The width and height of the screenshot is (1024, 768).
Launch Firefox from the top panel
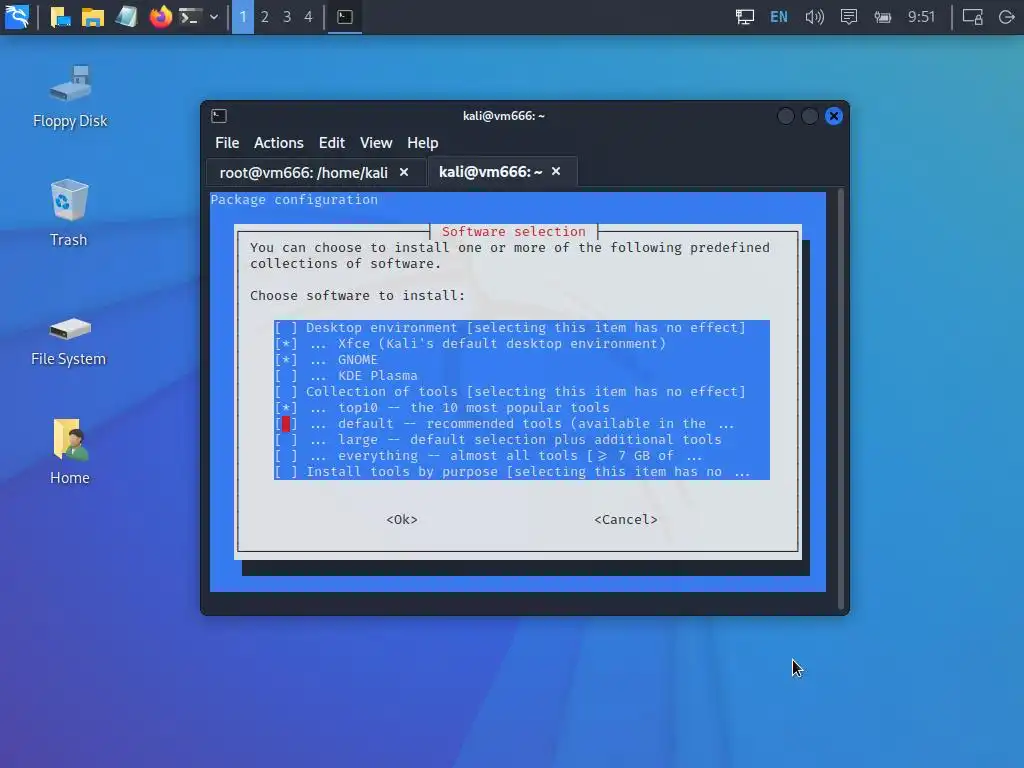point(160,16)
